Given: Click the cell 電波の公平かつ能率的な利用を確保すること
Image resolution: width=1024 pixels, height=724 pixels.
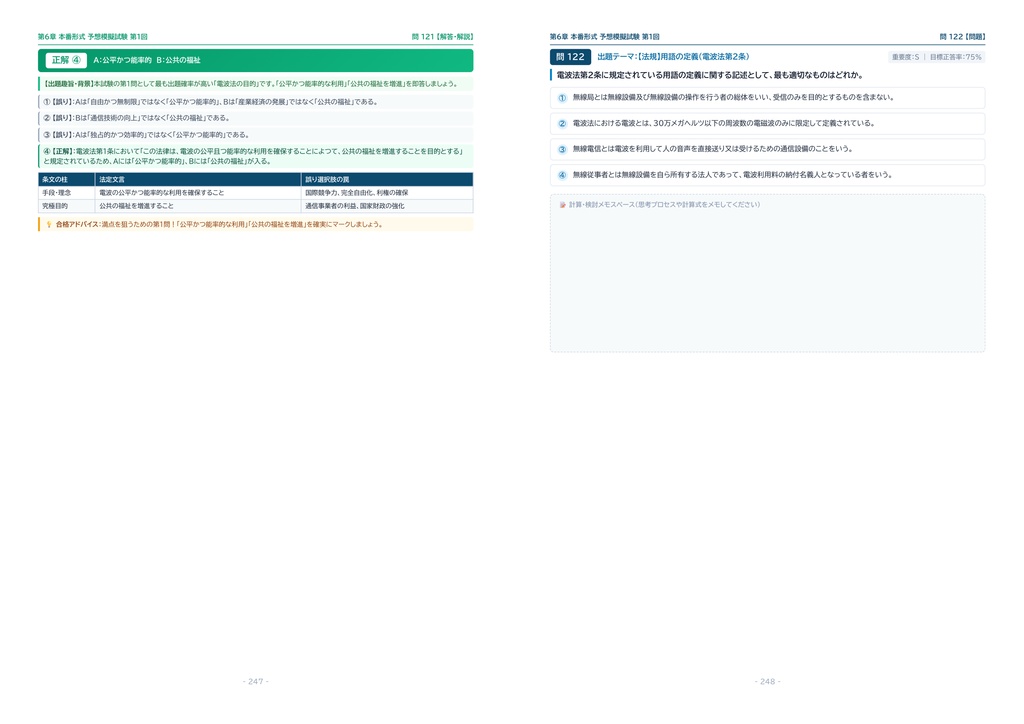Looking at the screenshot, I should pos(198,193).
